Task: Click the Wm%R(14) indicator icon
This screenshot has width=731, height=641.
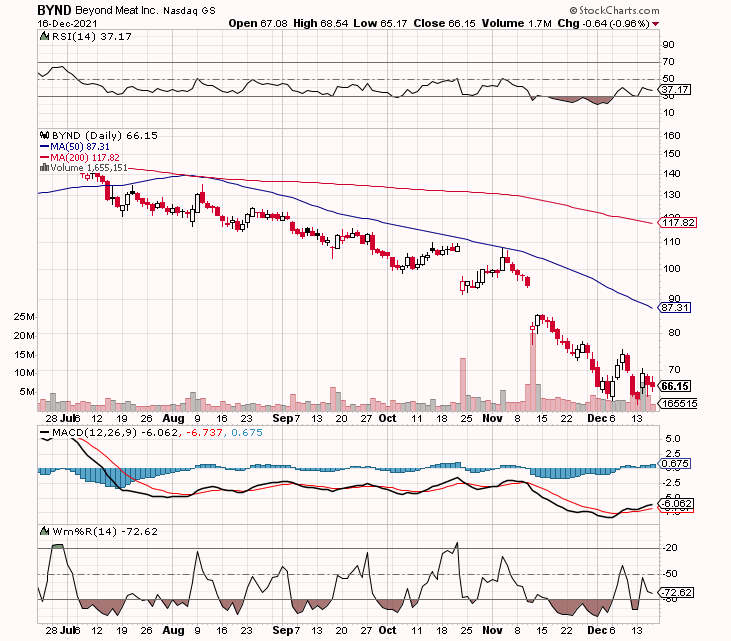Action: pos(45,531)
